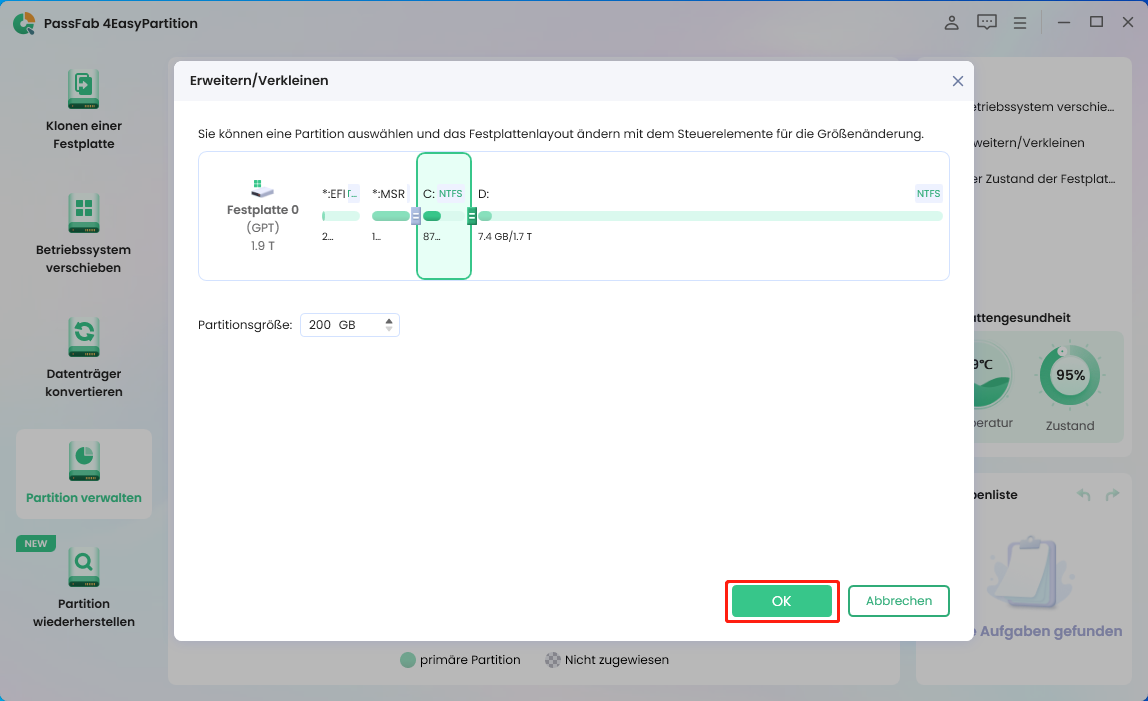The width and height of the screenshot is (1148, 701).
Task: Open the Partition wiederherstellen tool icon
Action: coord(84,566)
